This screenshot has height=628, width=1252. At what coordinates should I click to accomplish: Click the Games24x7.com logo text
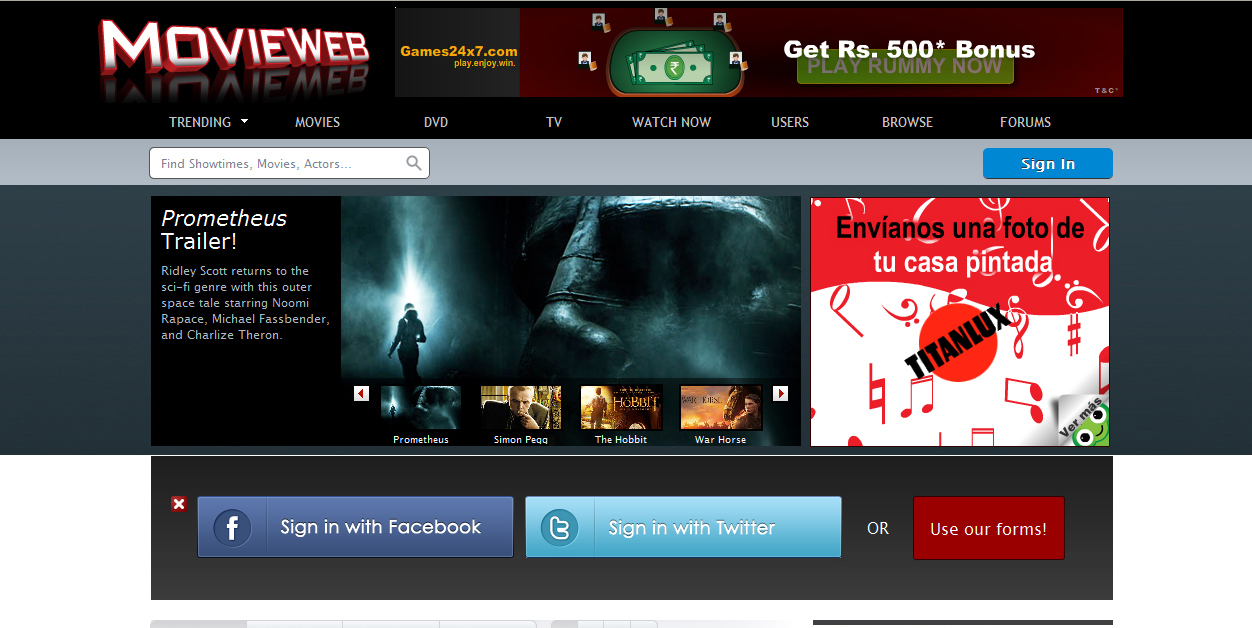[x=459, y=51]
